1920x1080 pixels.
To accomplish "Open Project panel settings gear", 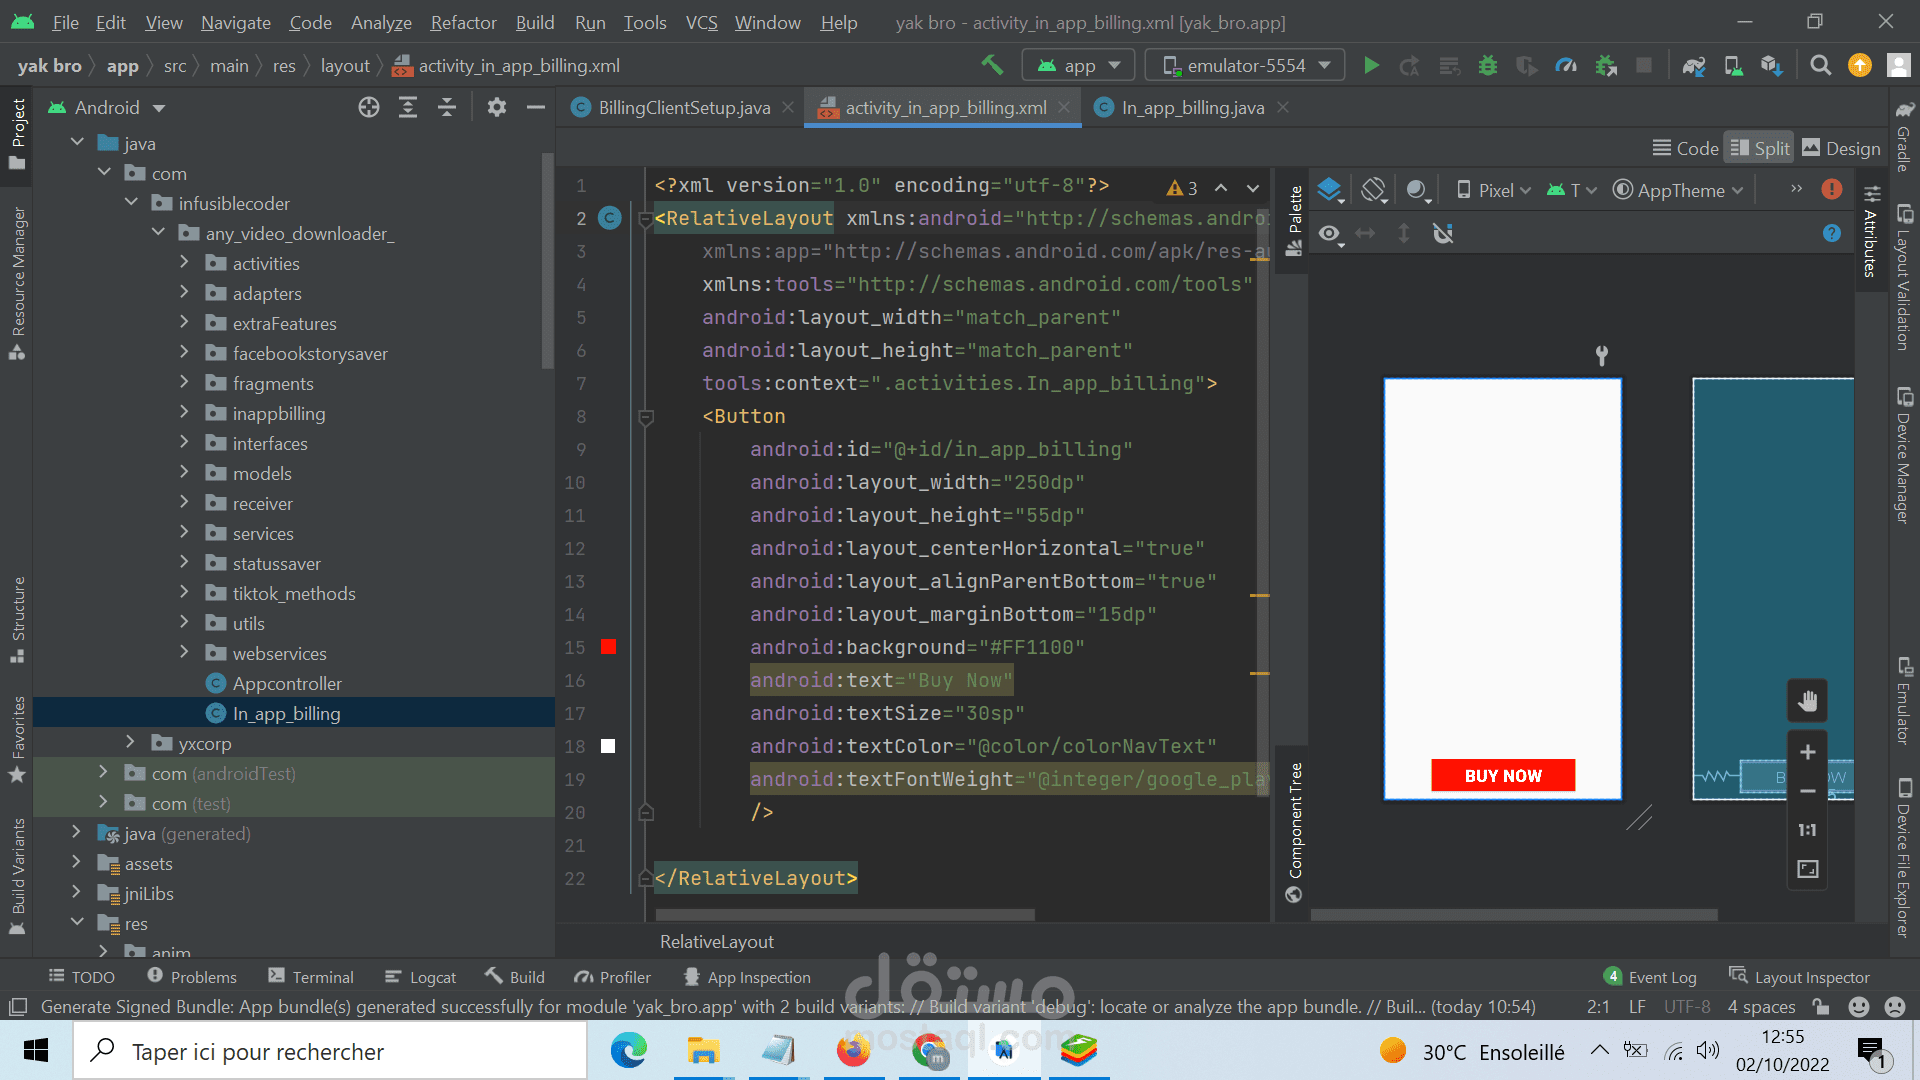I will (496, 108).
